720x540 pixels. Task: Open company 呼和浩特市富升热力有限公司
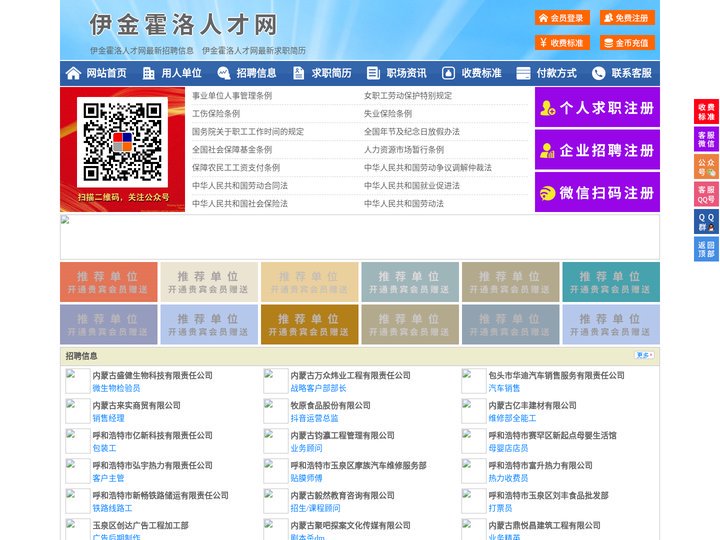540,465
